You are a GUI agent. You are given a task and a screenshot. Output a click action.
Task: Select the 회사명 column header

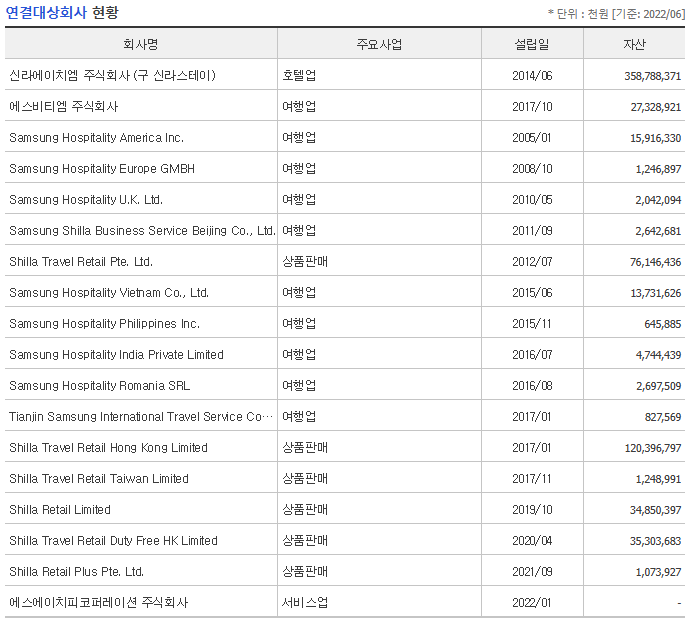click(x=141, y=44)
